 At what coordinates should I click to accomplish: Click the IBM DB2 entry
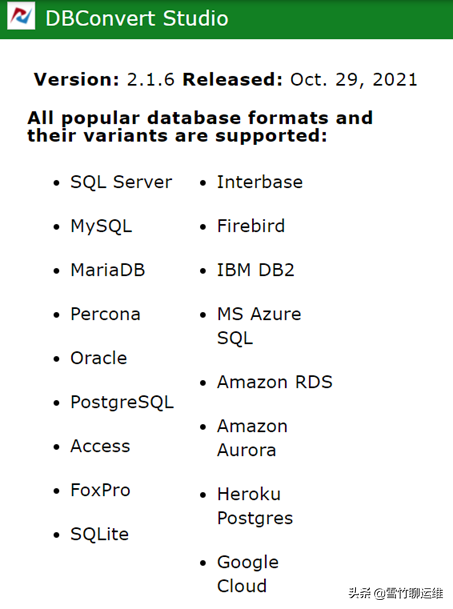[x=256, y=270]
